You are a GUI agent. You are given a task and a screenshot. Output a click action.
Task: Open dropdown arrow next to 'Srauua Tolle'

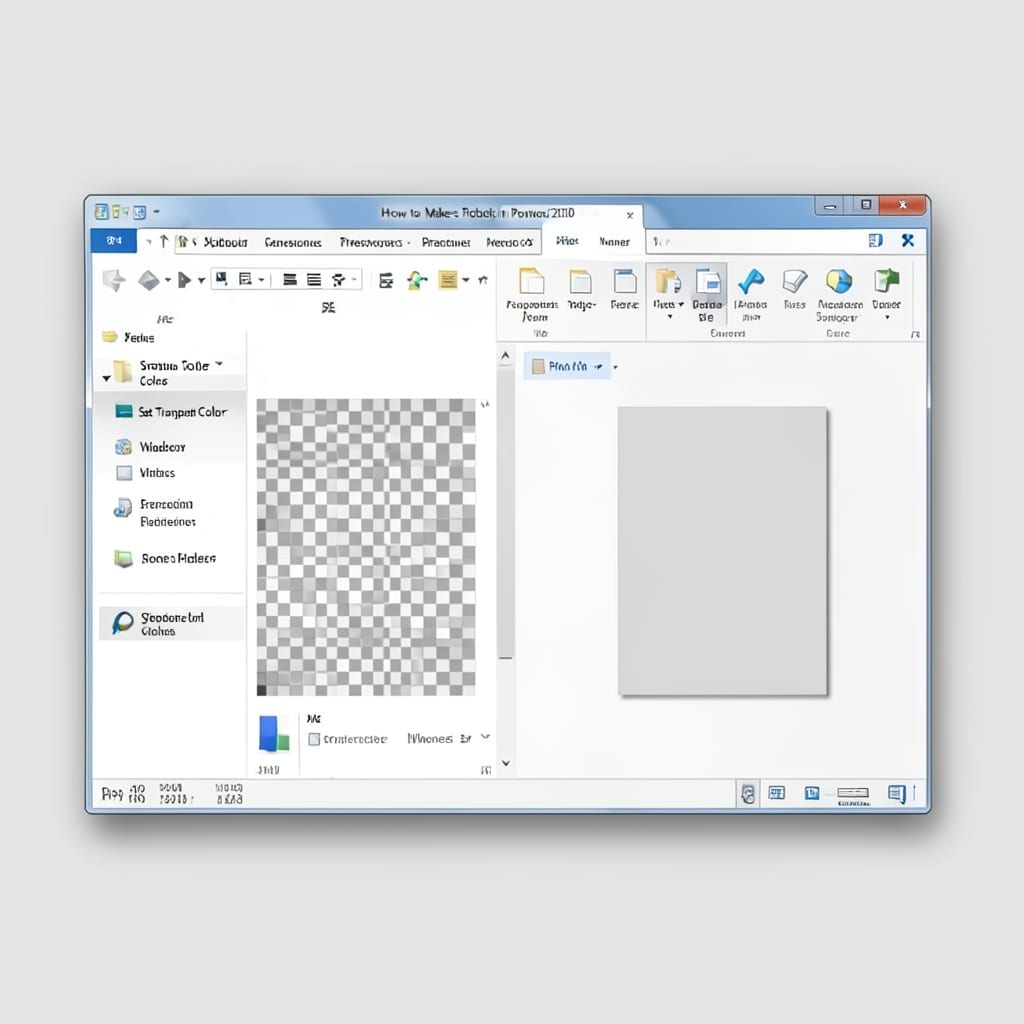[x=219, y=364]
